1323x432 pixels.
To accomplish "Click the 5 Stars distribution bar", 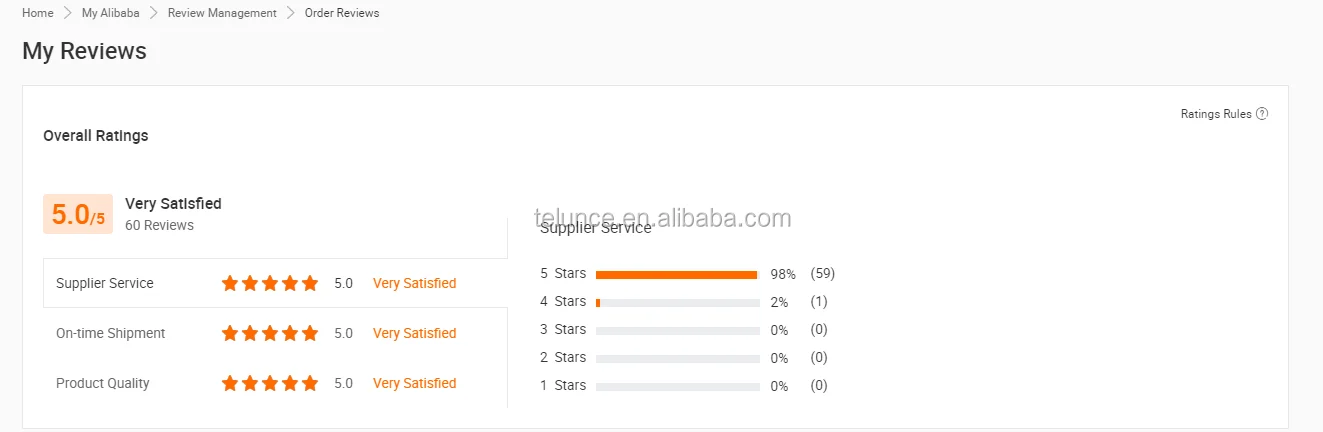I will point(677,274).
